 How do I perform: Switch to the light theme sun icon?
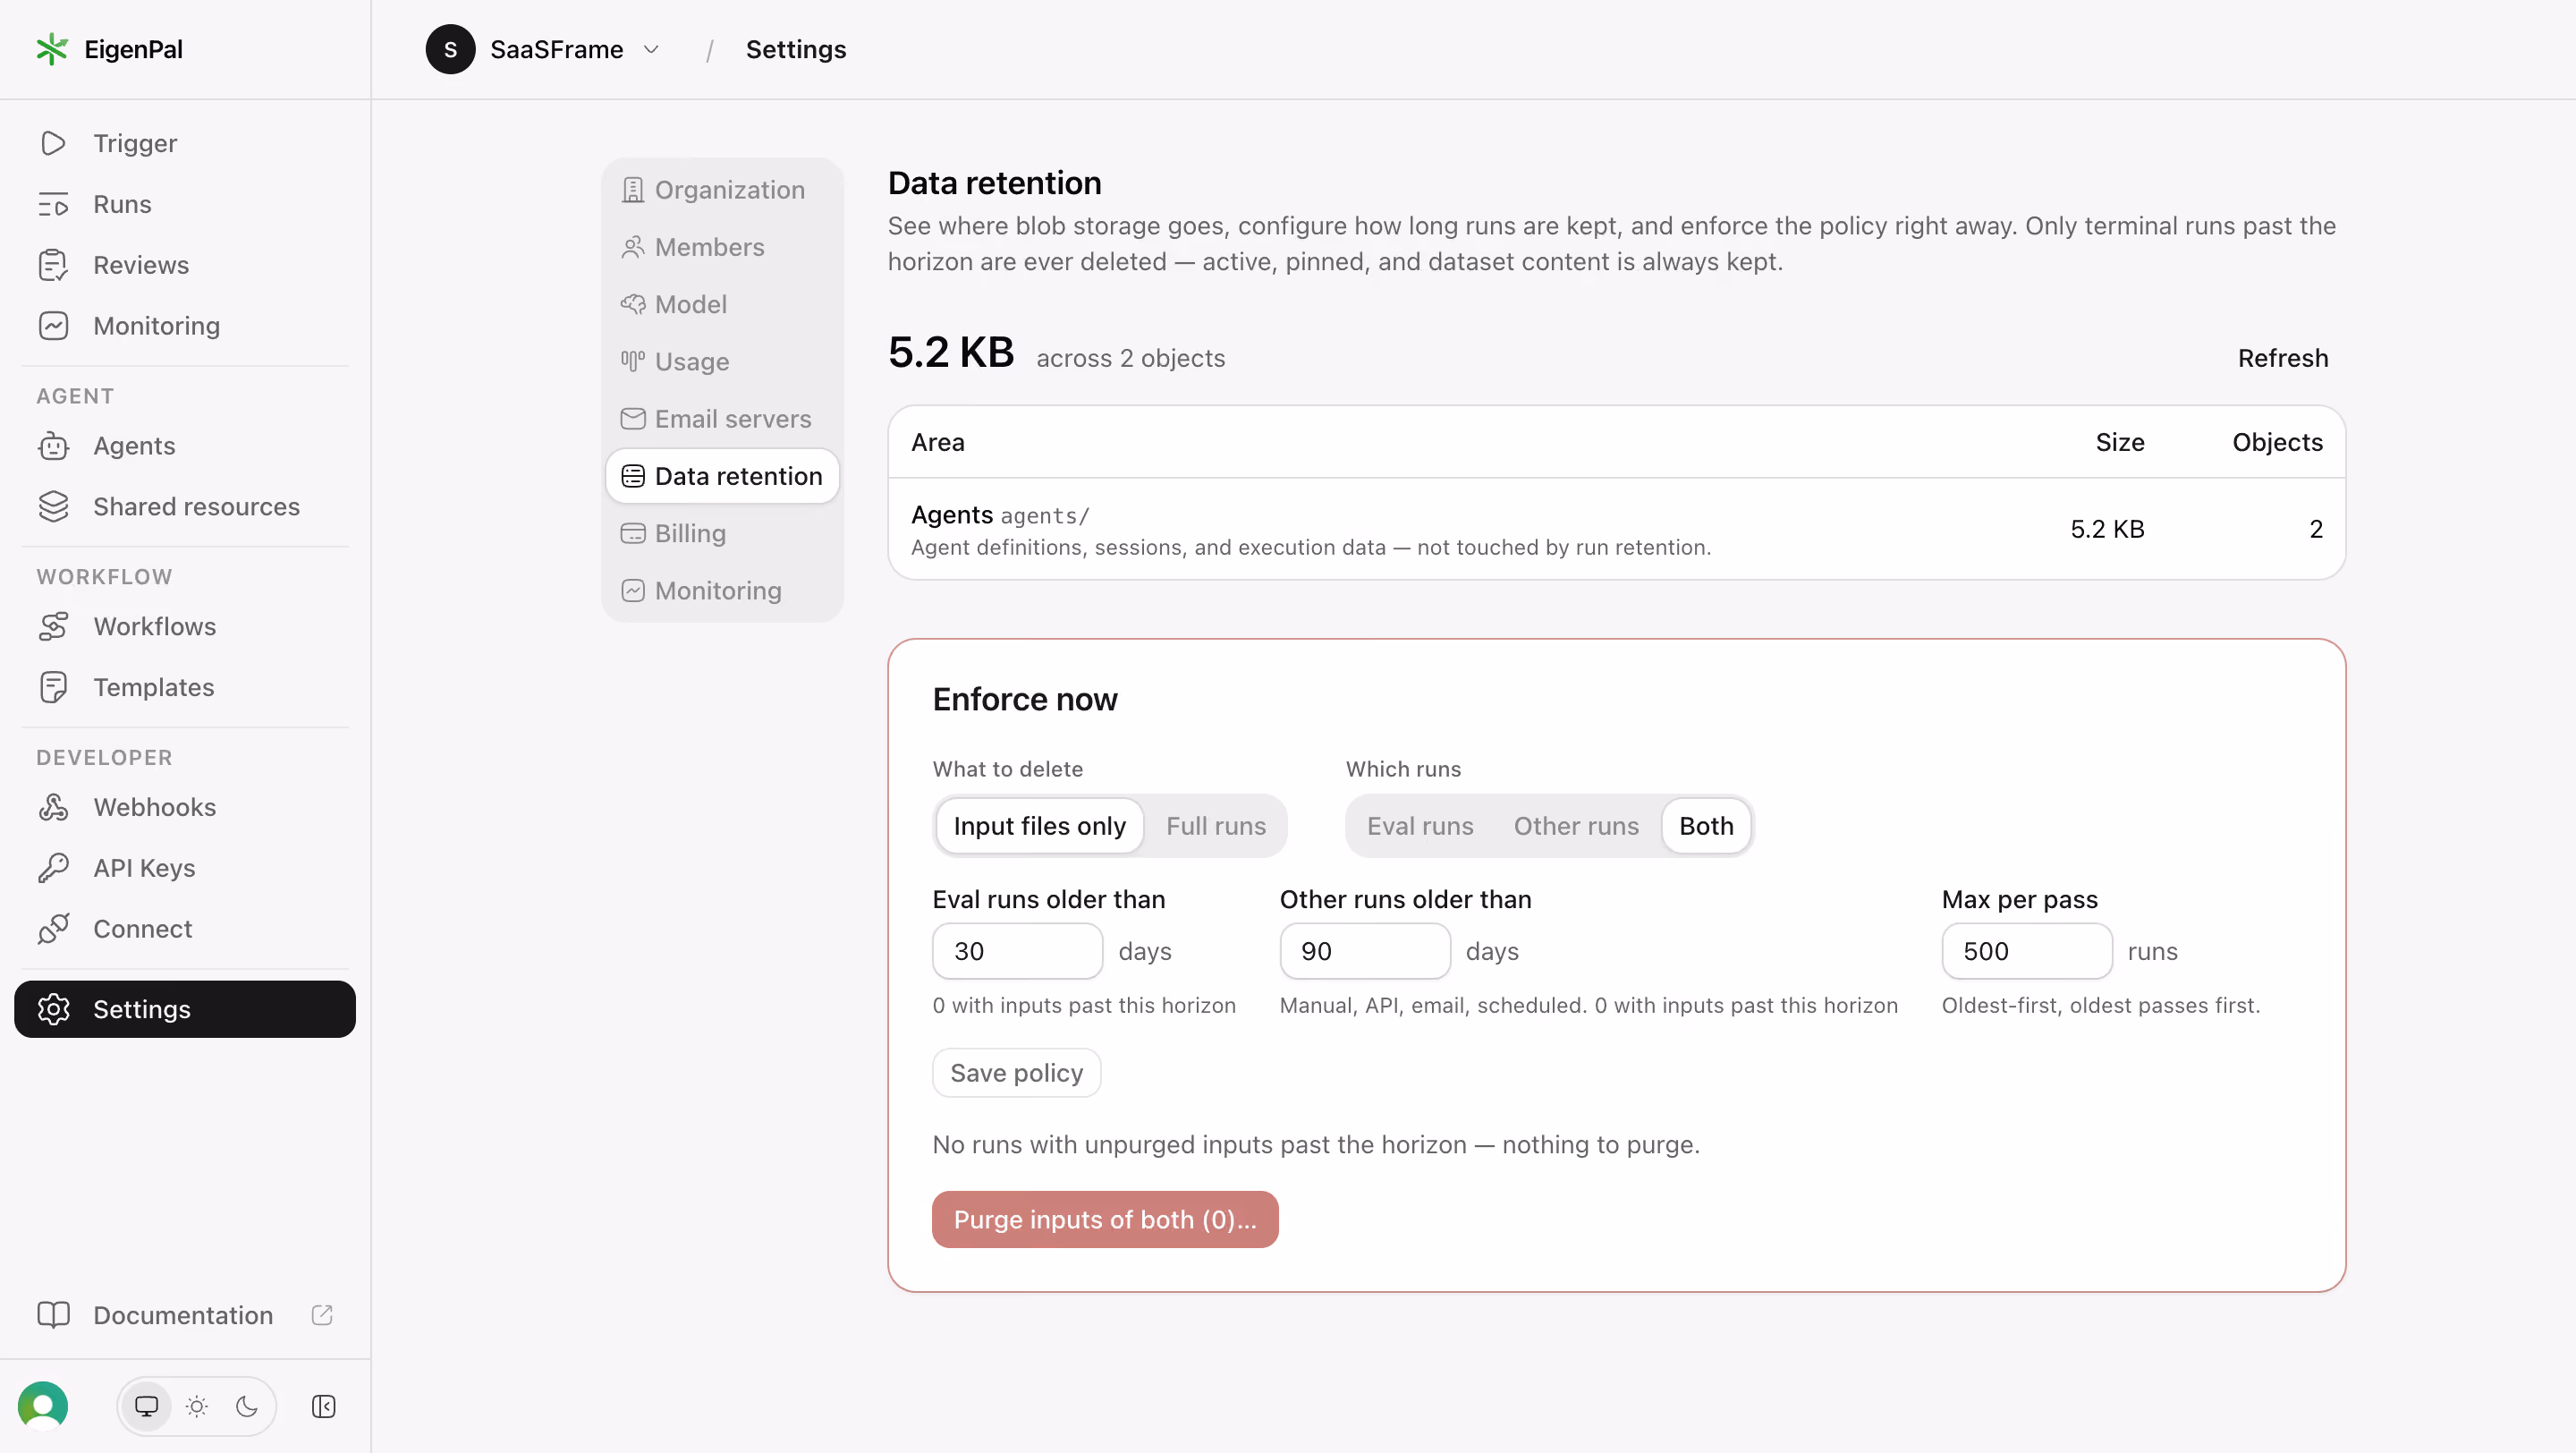point(197,1406)
